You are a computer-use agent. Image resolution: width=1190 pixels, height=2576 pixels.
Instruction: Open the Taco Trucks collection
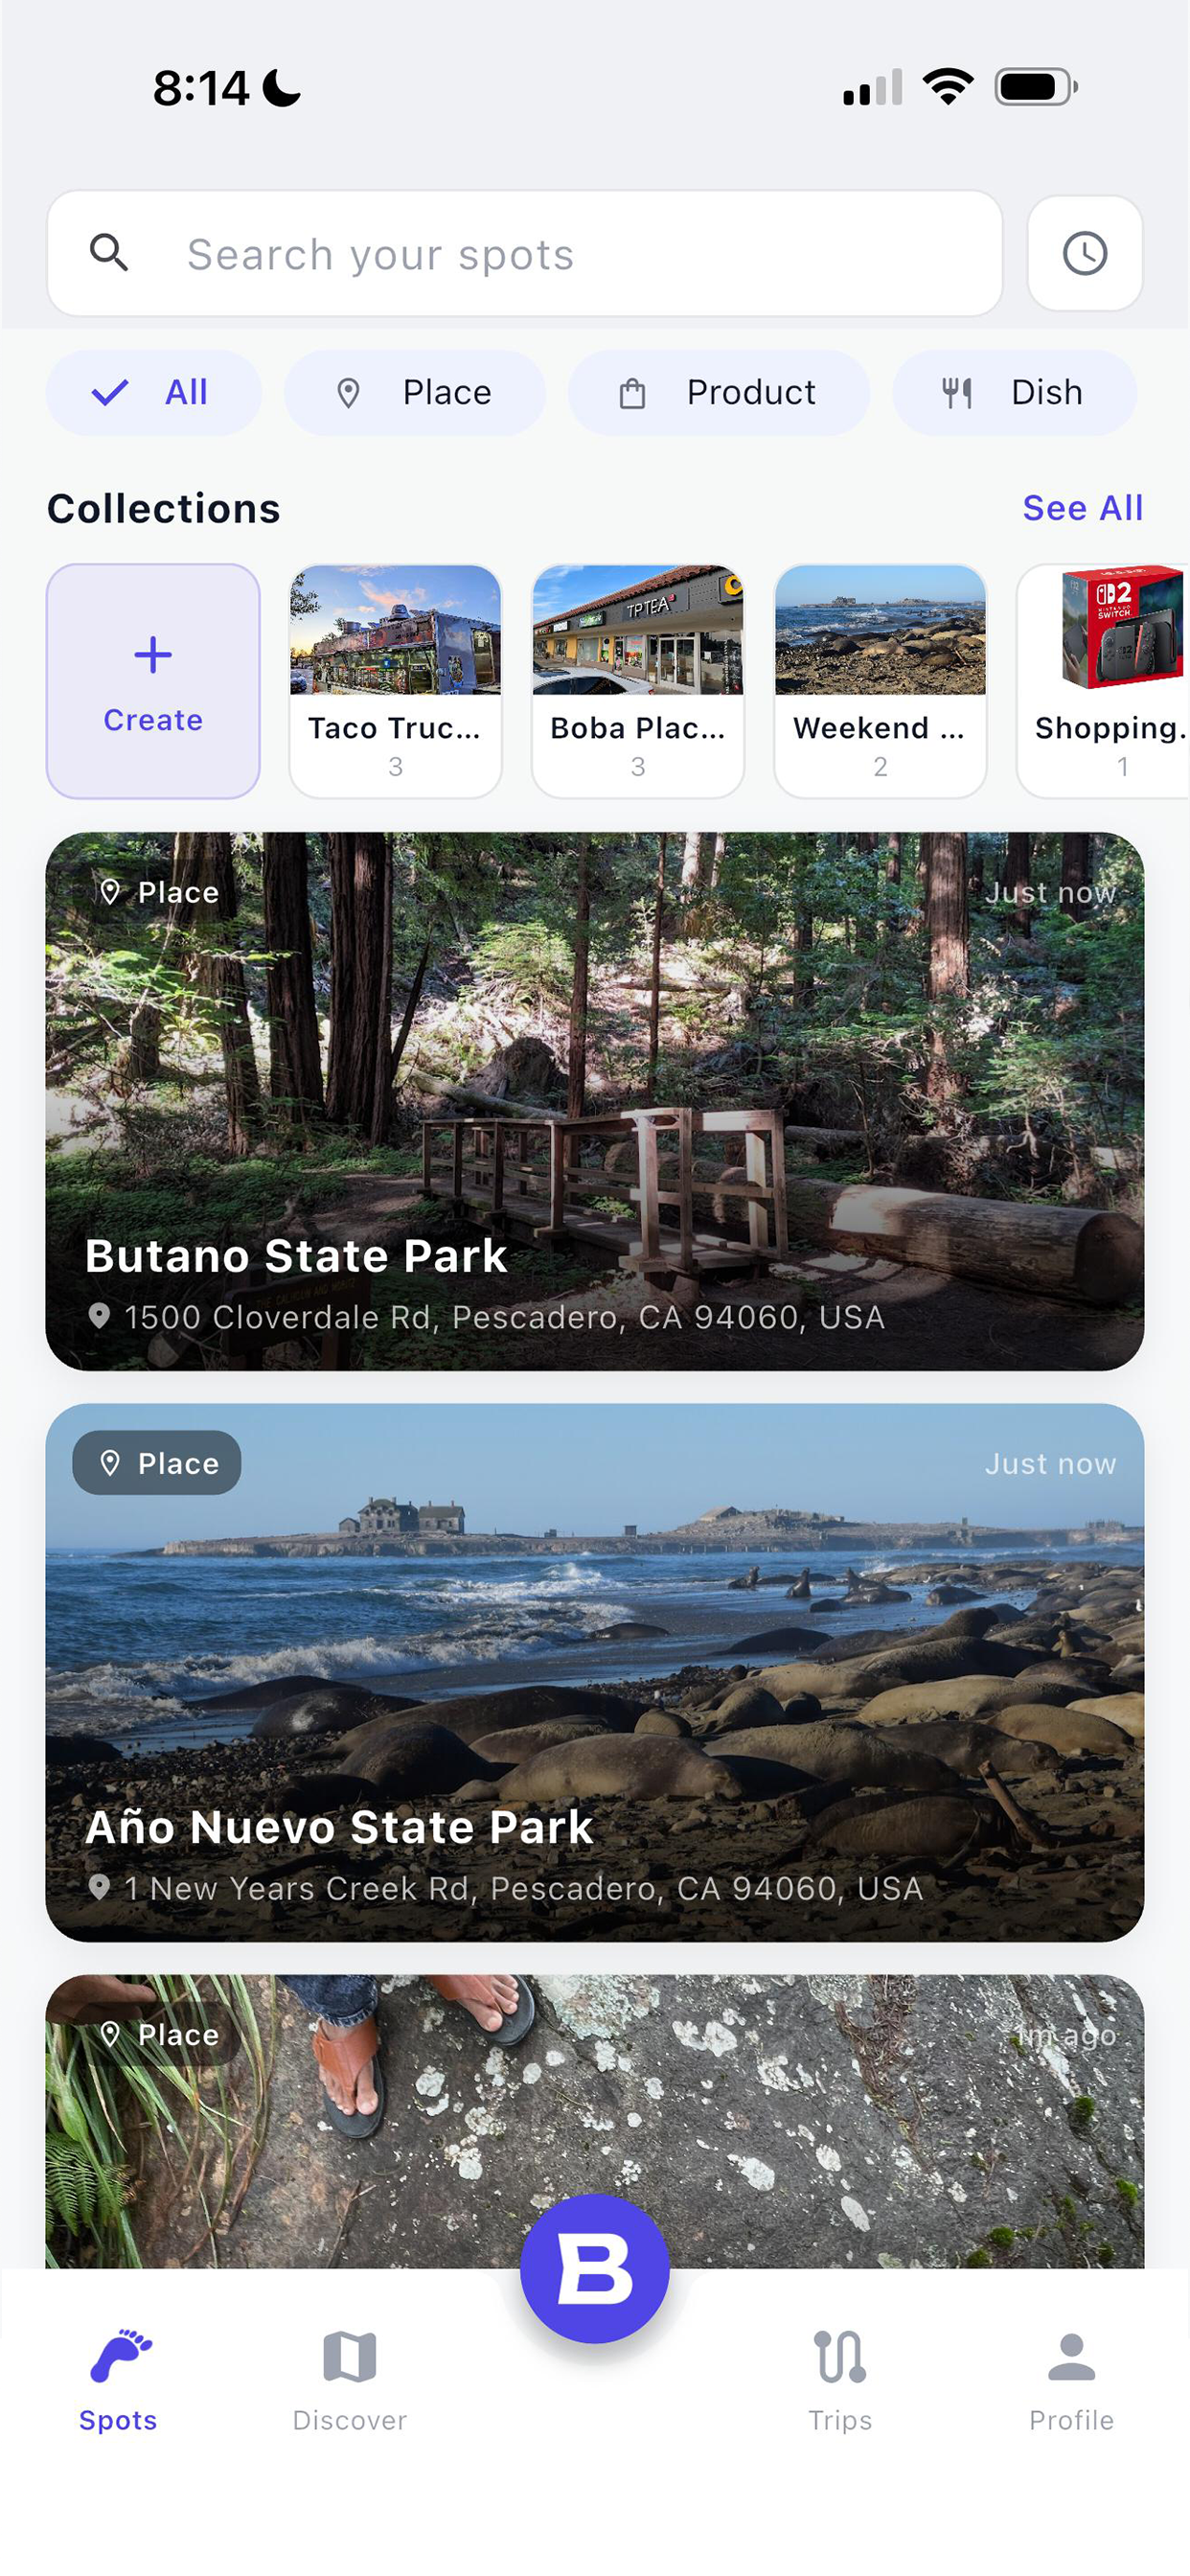click(395, 680)
